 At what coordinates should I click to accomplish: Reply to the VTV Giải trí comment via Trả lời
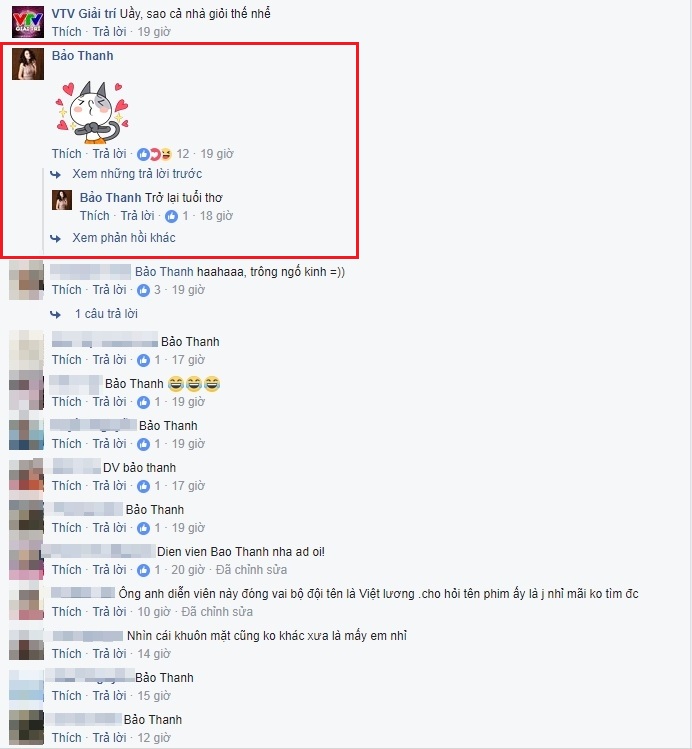pyautogui.click(x=109, y=32)
